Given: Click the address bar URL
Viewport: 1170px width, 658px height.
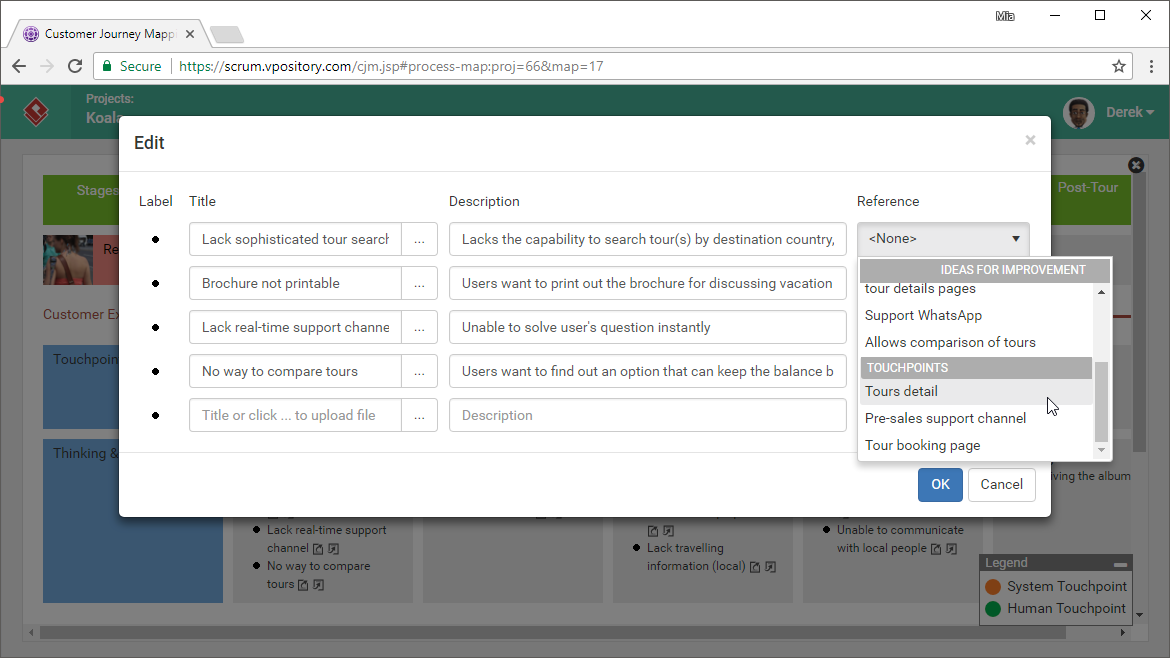Looking at the screenshot, I should click(391, 66).
